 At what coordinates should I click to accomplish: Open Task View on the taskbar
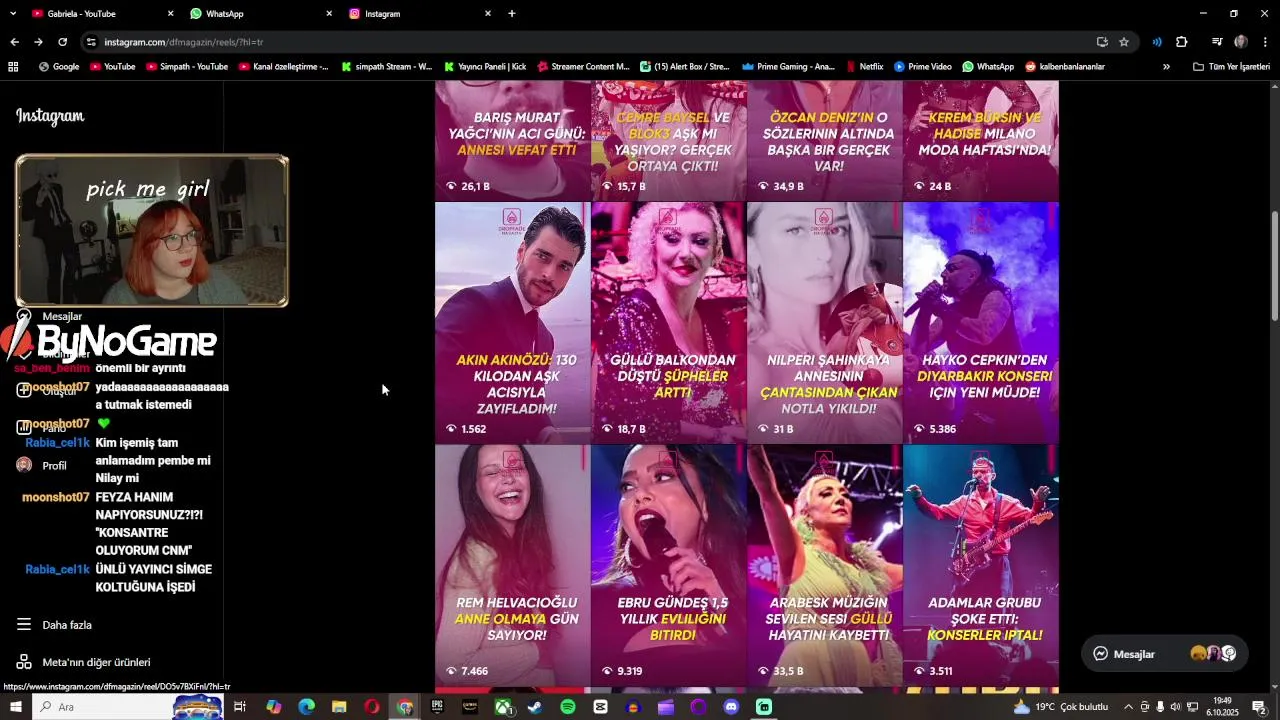(240, 707)
